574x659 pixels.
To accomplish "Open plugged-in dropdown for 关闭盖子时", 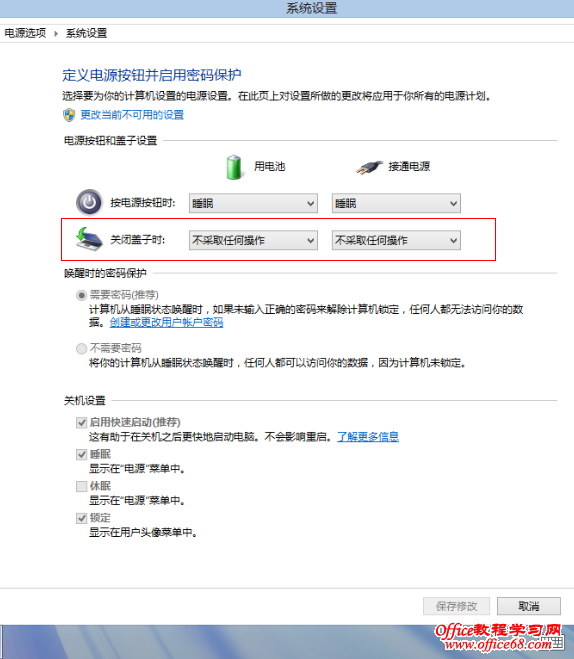I will [x=396, y=240].
